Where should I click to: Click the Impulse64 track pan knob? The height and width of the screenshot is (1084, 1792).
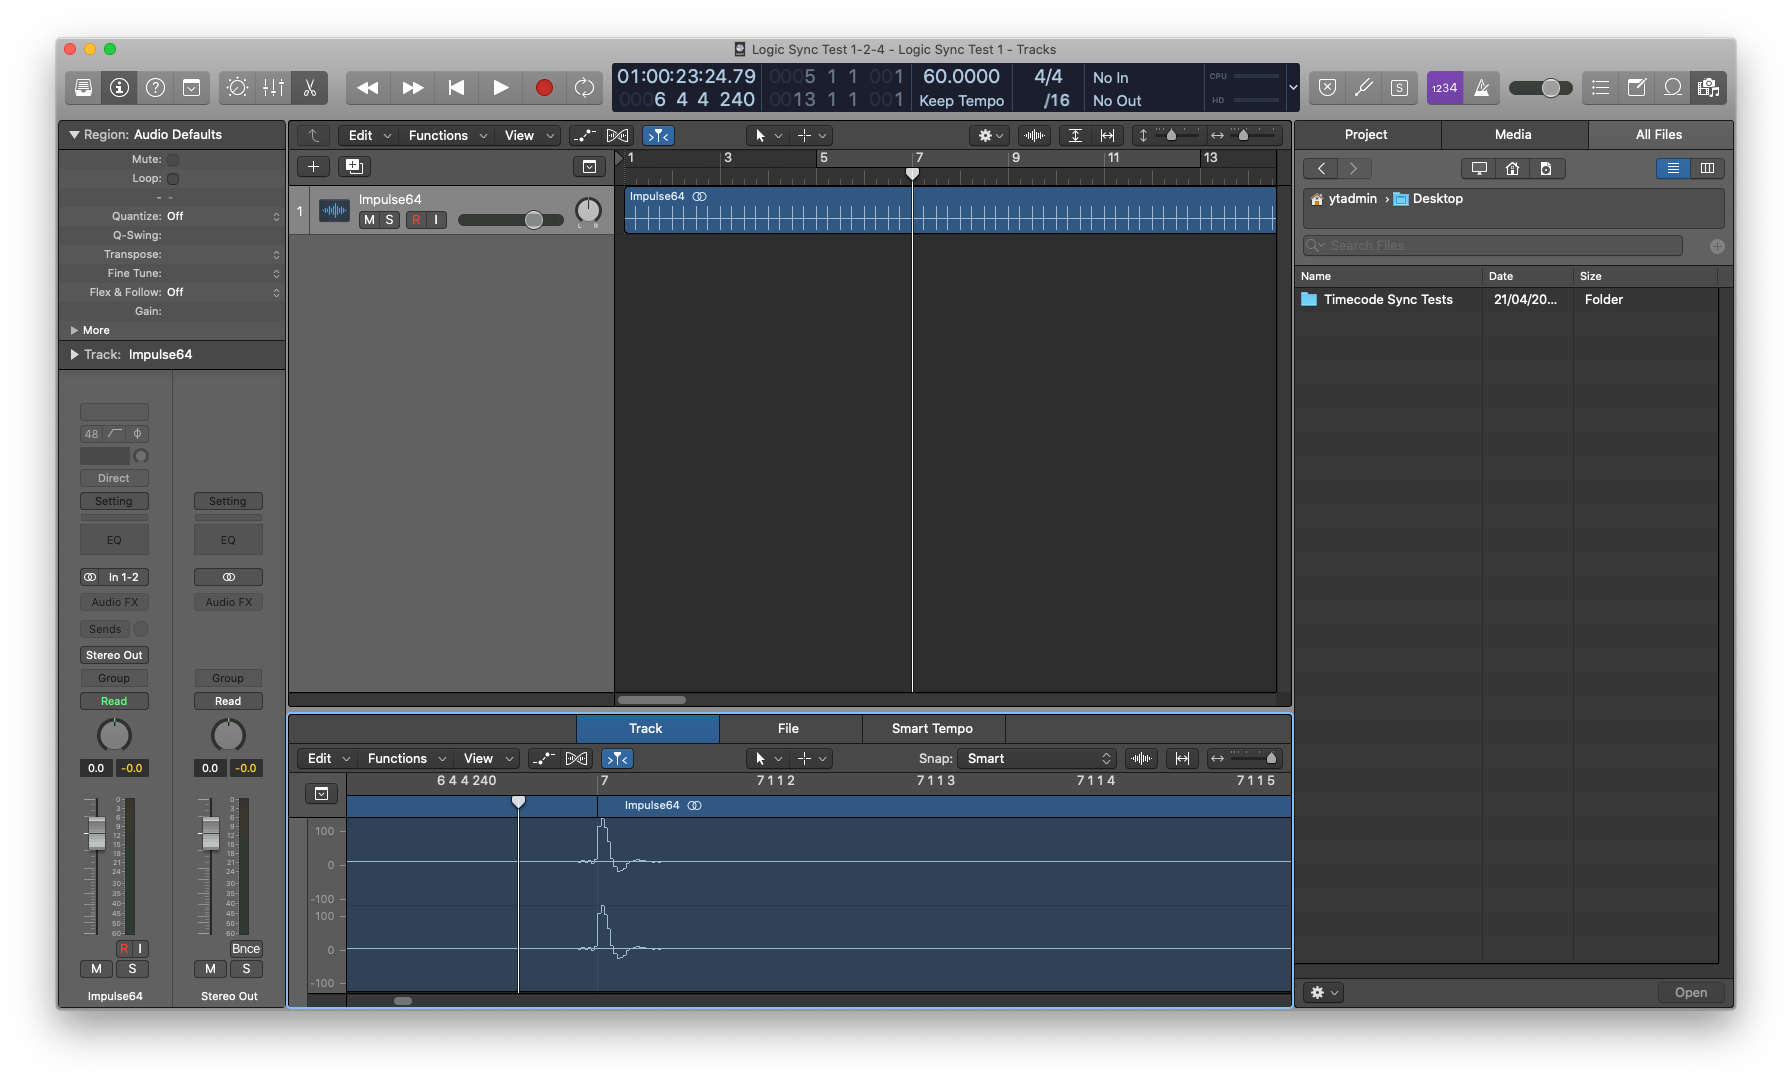(588, 211)
